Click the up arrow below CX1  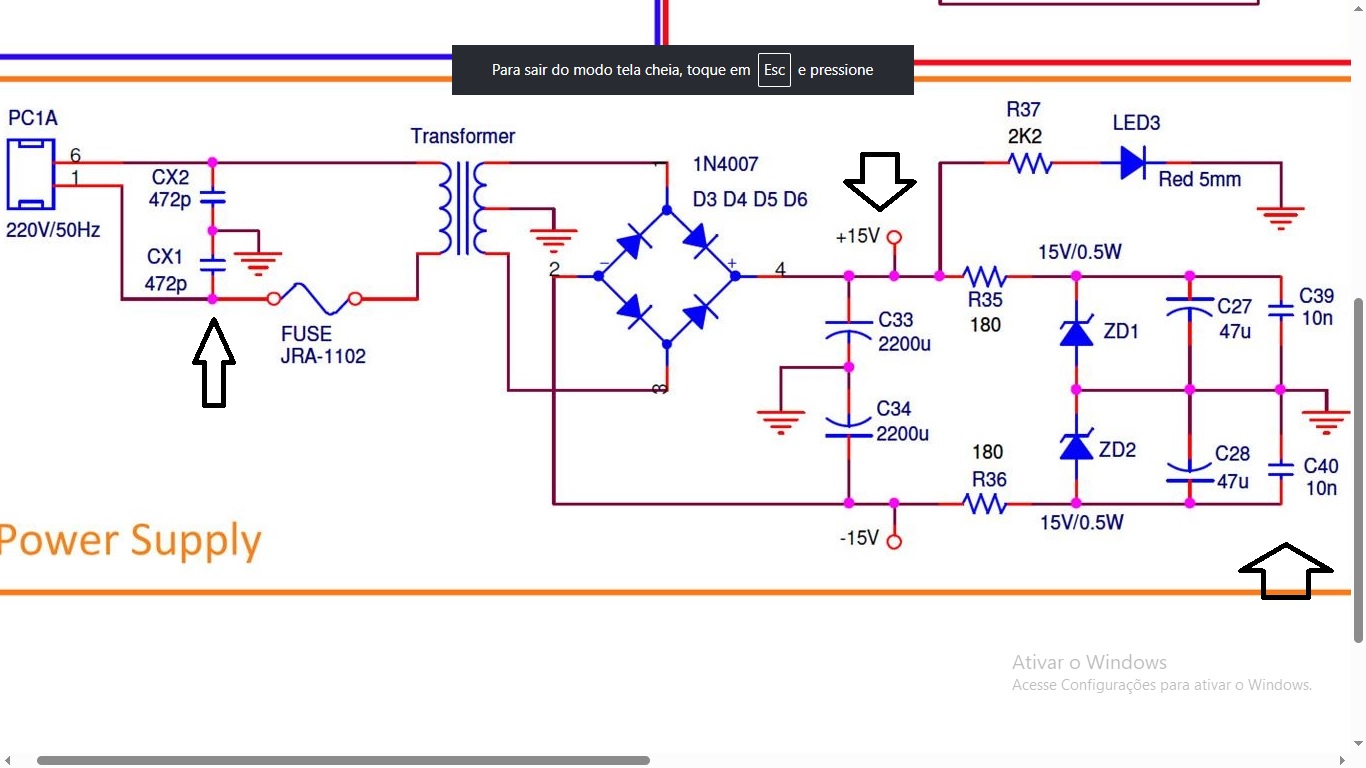(214, 363)
